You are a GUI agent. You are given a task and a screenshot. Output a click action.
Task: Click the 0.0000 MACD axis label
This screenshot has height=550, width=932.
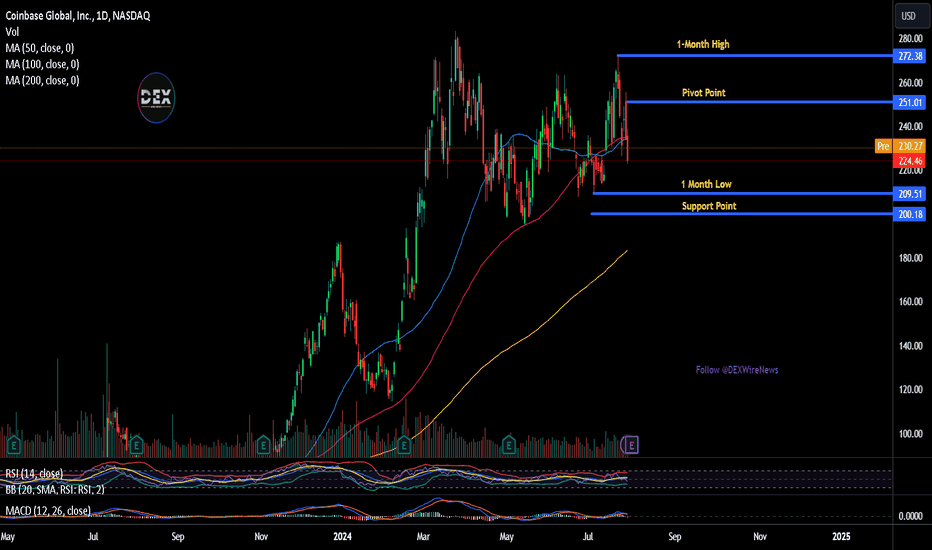910,516
